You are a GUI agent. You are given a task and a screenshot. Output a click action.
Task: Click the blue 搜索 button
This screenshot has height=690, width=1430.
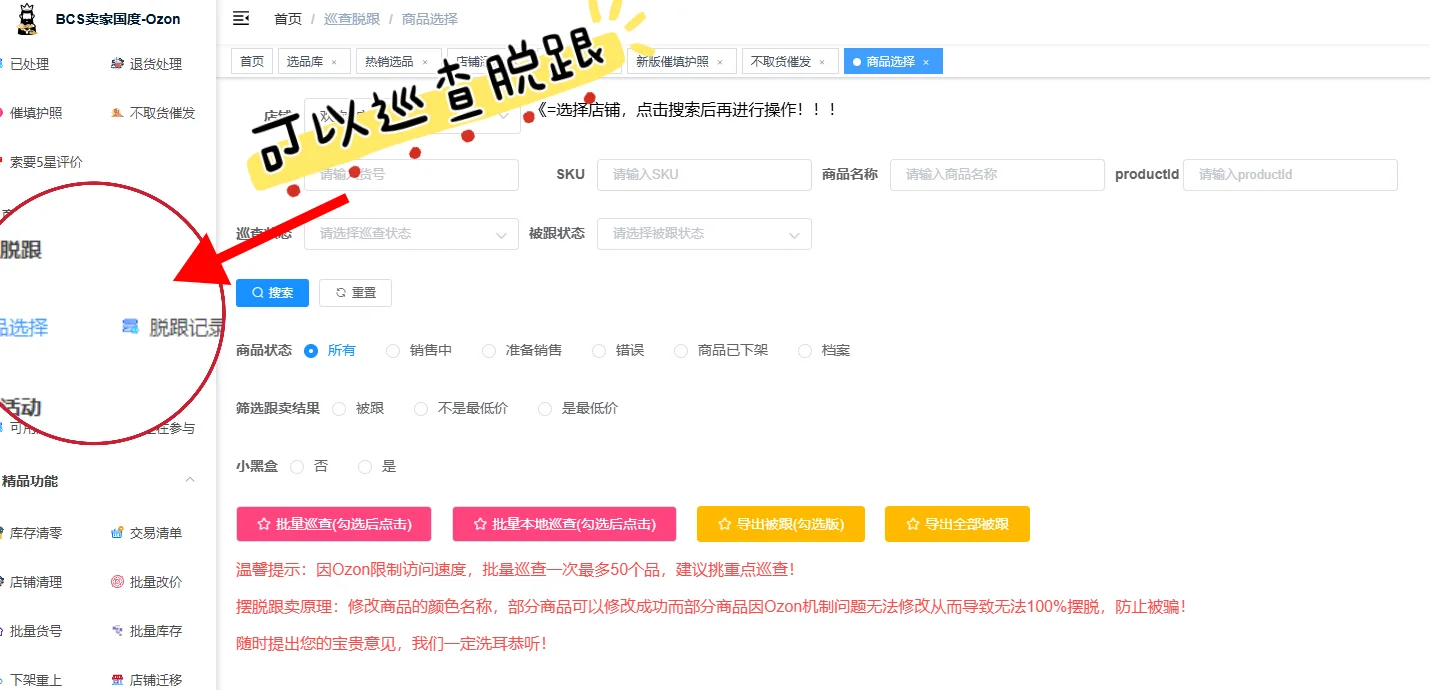click(272, 293)
